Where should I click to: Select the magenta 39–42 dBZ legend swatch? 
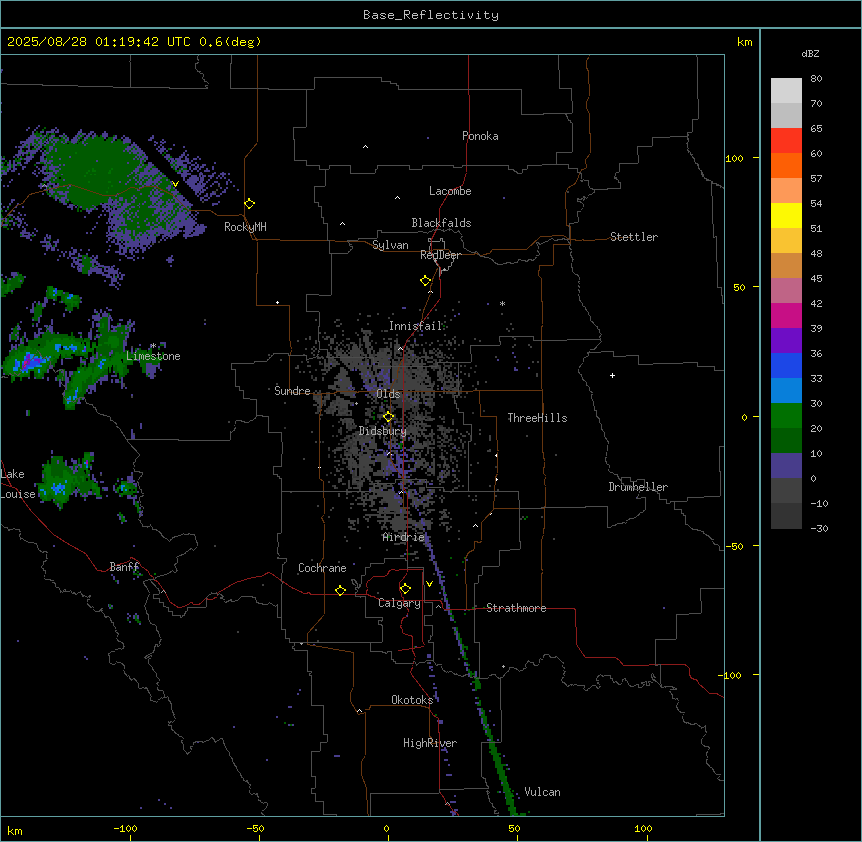tap(786, 316)
